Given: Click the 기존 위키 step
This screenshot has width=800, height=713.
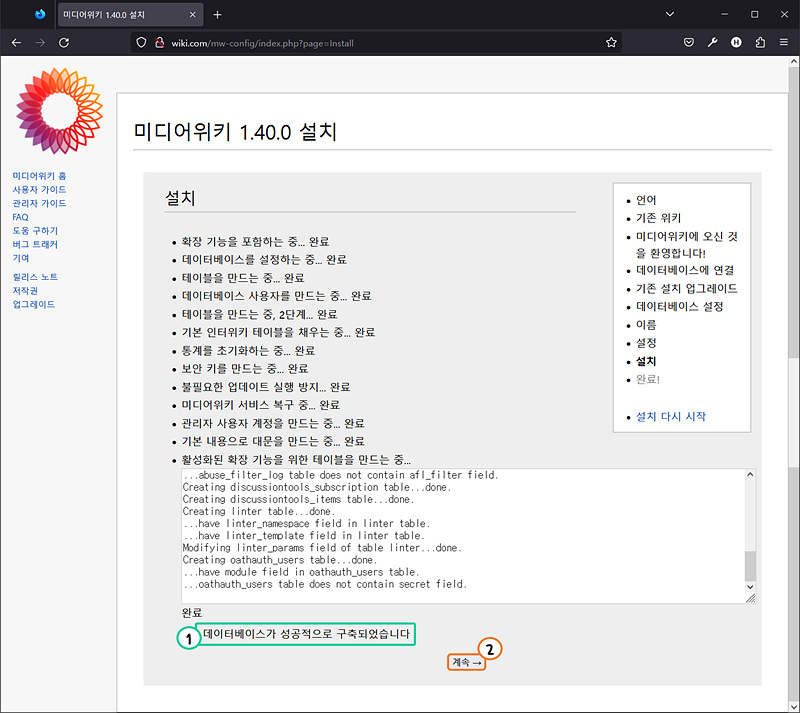Looking at the screenshot, I should pos(658,218).
